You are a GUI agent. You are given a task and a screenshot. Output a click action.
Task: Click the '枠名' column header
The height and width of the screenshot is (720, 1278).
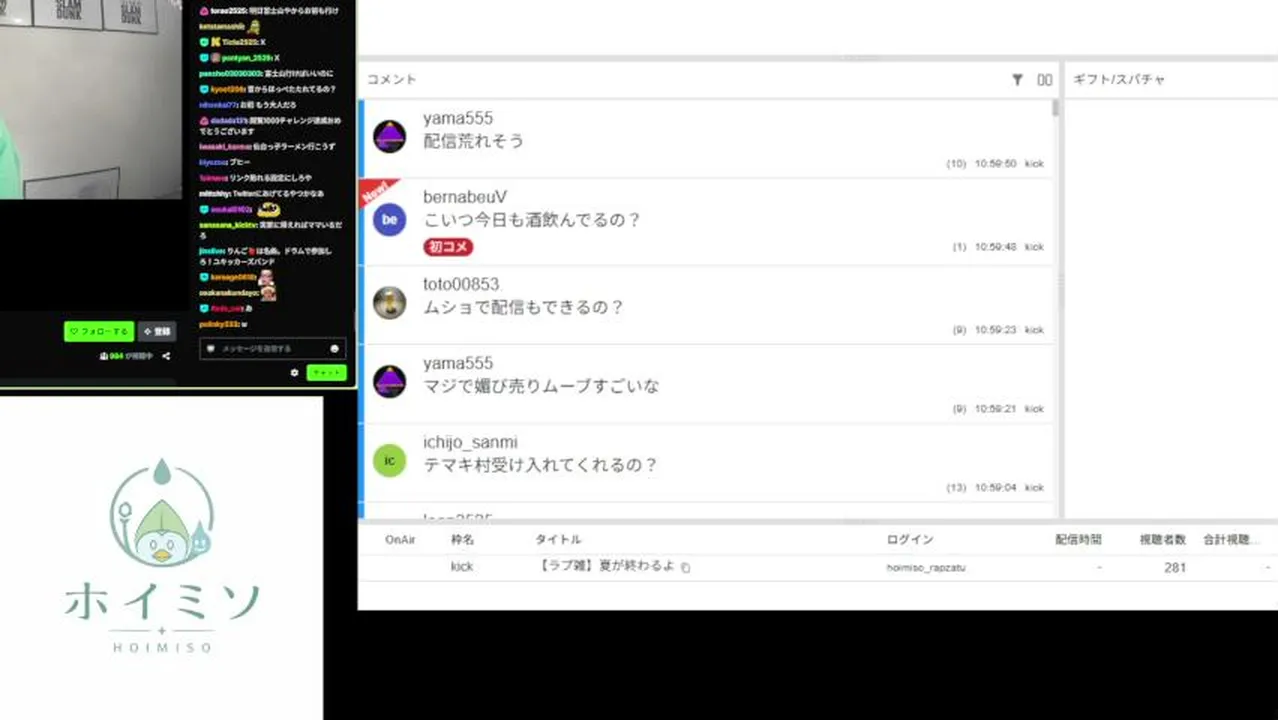coord(462,539)
